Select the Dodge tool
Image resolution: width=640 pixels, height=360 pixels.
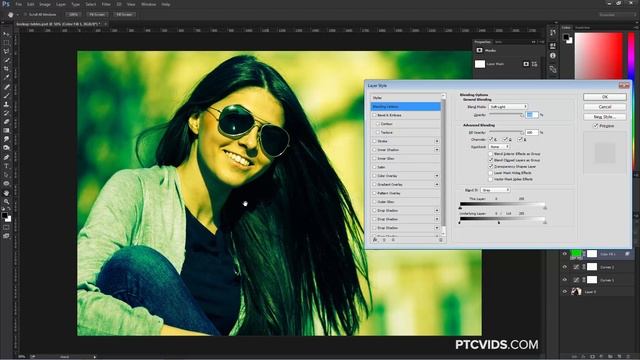click(6, 148)
